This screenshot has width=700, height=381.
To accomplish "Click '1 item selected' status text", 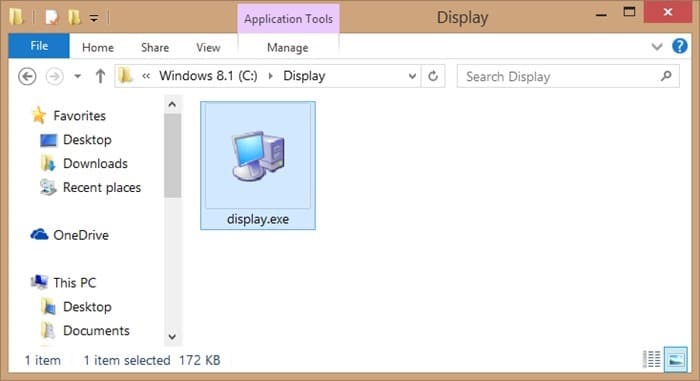I will (127, 360).
